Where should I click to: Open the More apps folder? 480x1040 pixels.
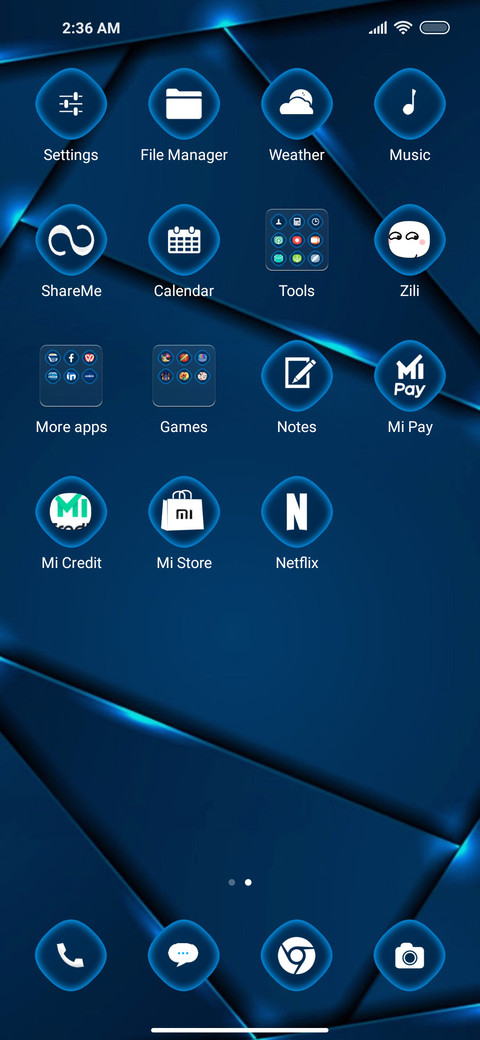pyautogui.click(x=71, y=375)
